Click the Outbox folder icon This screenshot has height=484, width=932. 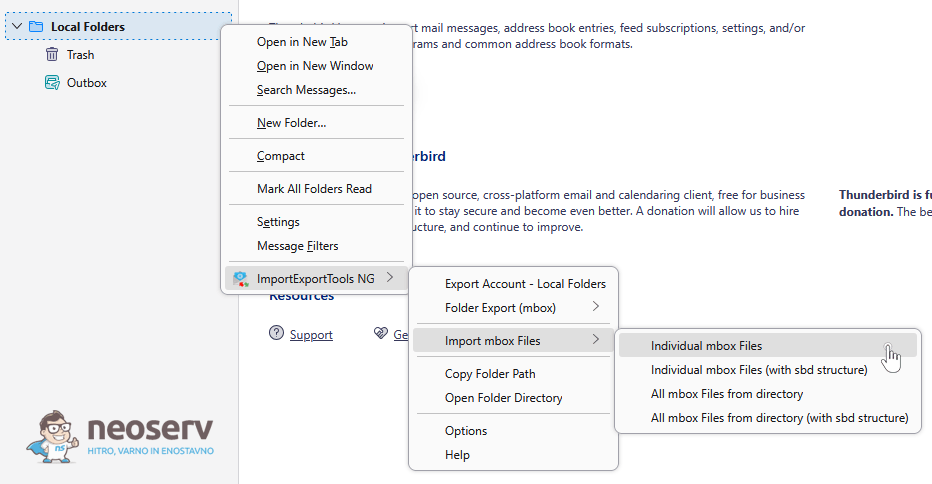(x=52, y=83)
